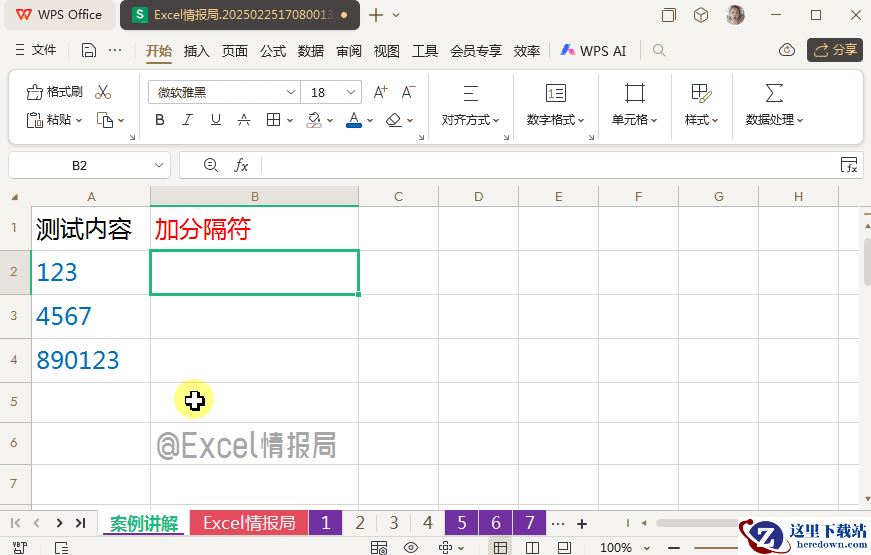Click the 分享 share button

(835, 50)
